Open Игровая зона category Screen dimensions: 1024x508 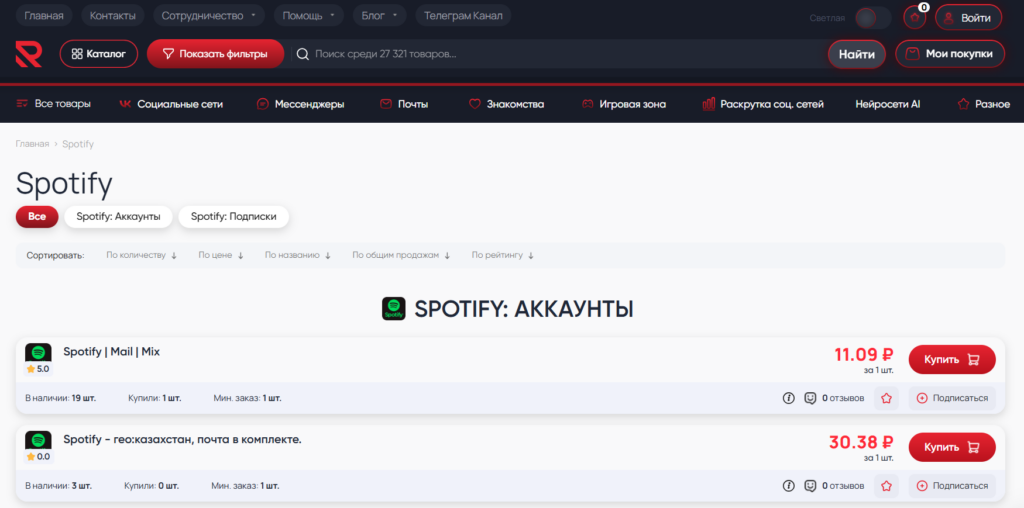tap(624, 104)
